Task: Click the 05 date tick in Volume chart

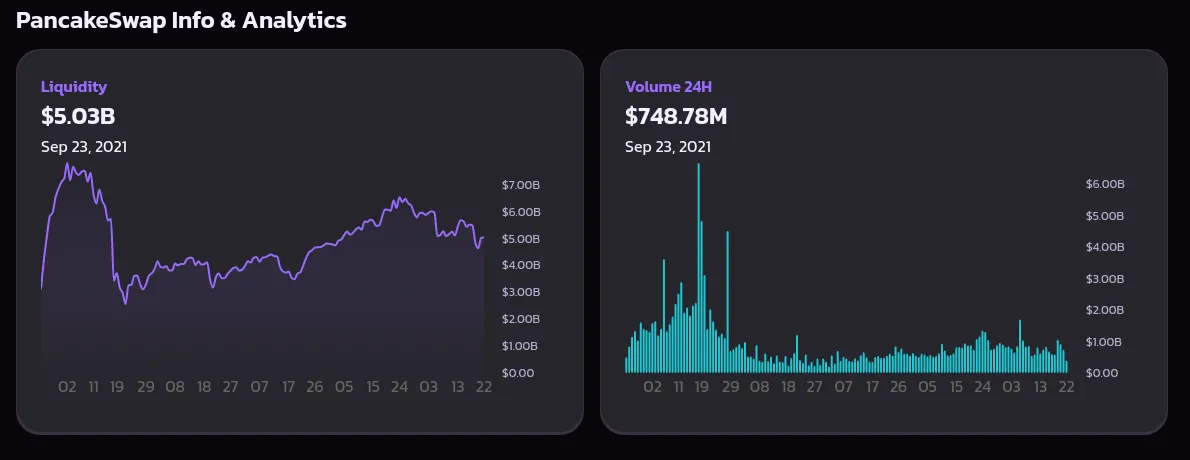Action: 927,386
